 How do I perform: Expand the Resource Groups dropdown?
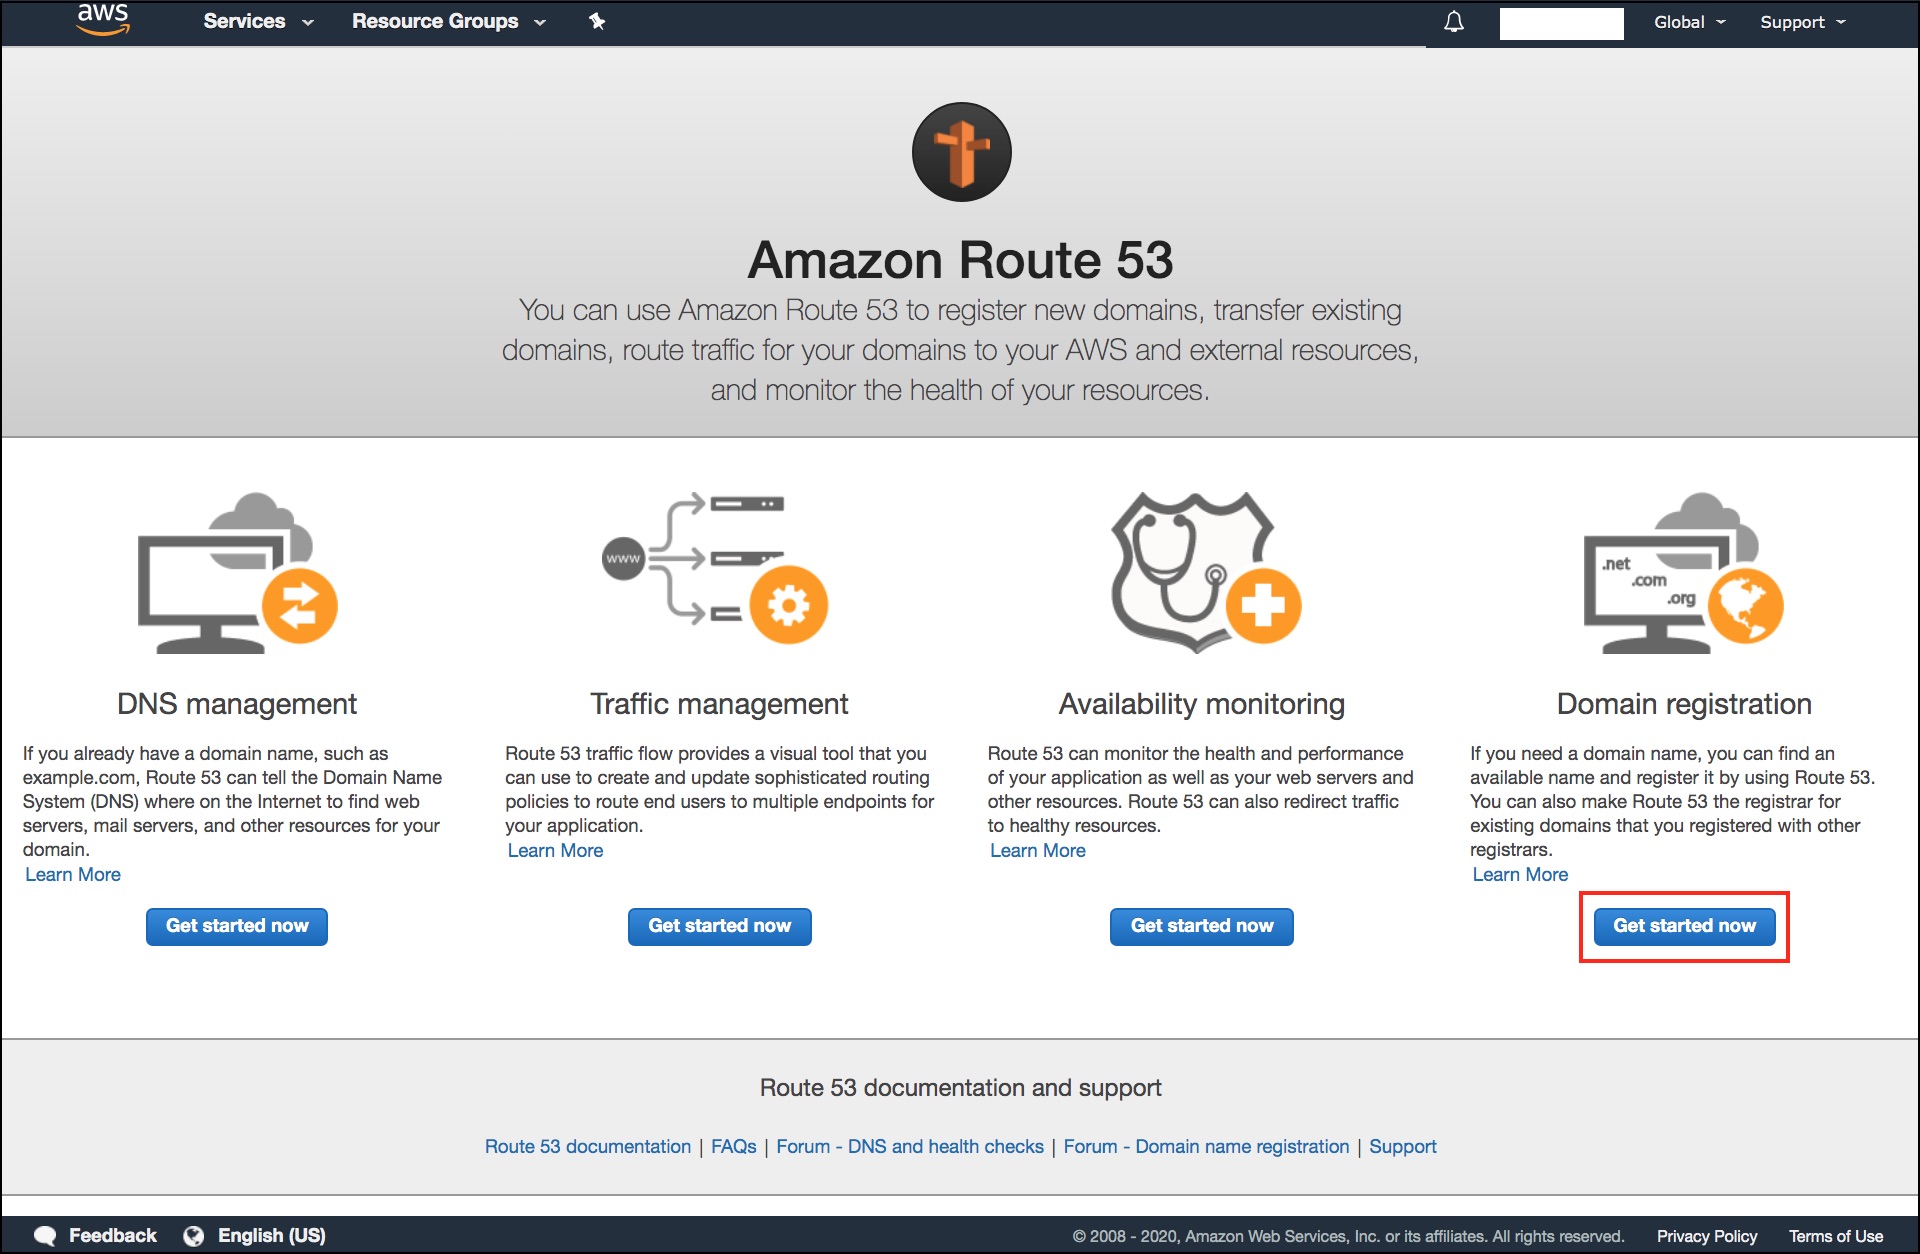point(449,21)
